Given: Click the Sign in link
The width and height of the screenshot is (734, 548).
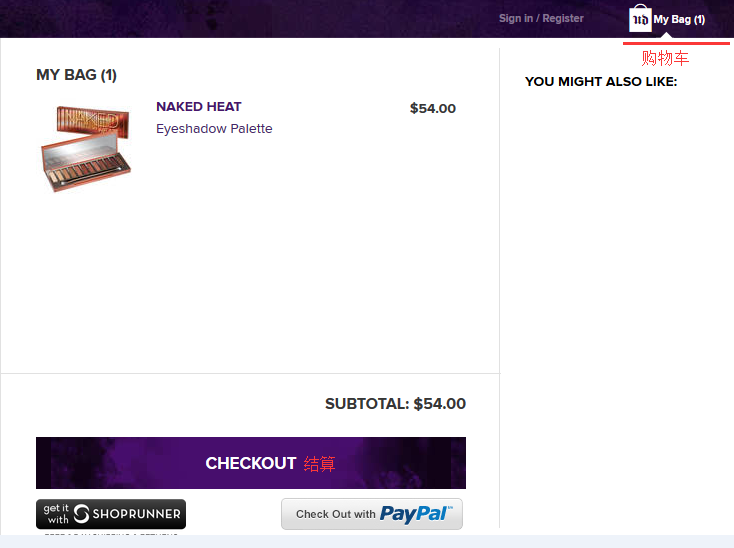Looking at the screenshot, I should tap(516, 18).
